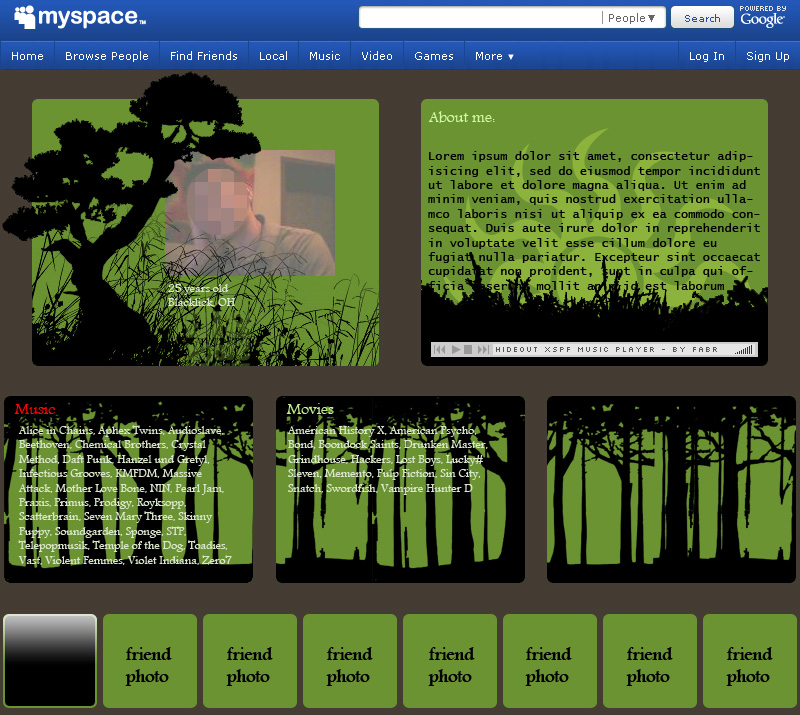Click inside the search text field
The width and height of the screenshot is (800, 715).
click(480, 18)
